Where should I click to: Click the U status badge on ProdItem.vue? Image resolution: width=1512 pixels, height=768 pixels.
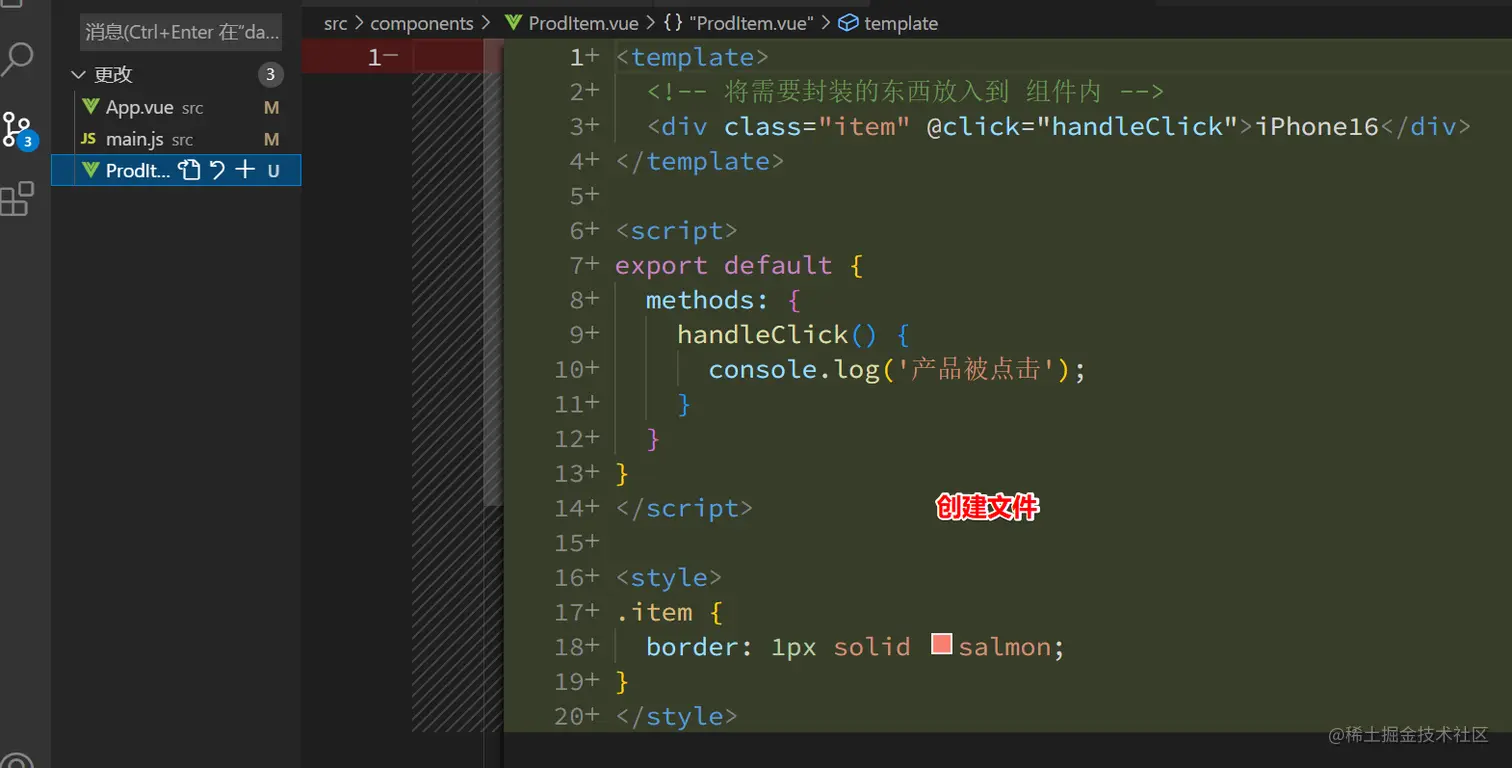(274, 171)
